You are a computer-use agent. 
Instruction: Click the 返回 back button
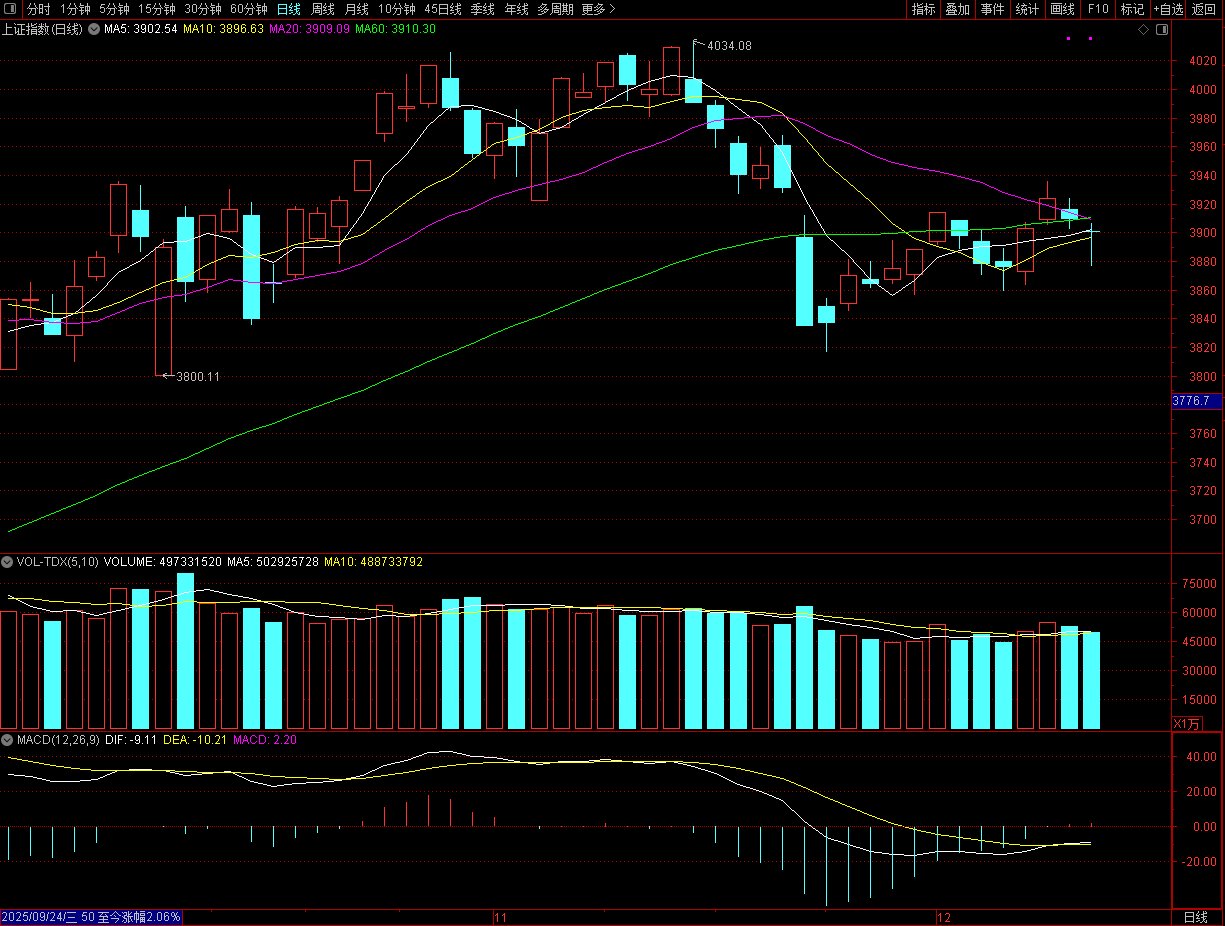click(x=1204, y=9)
